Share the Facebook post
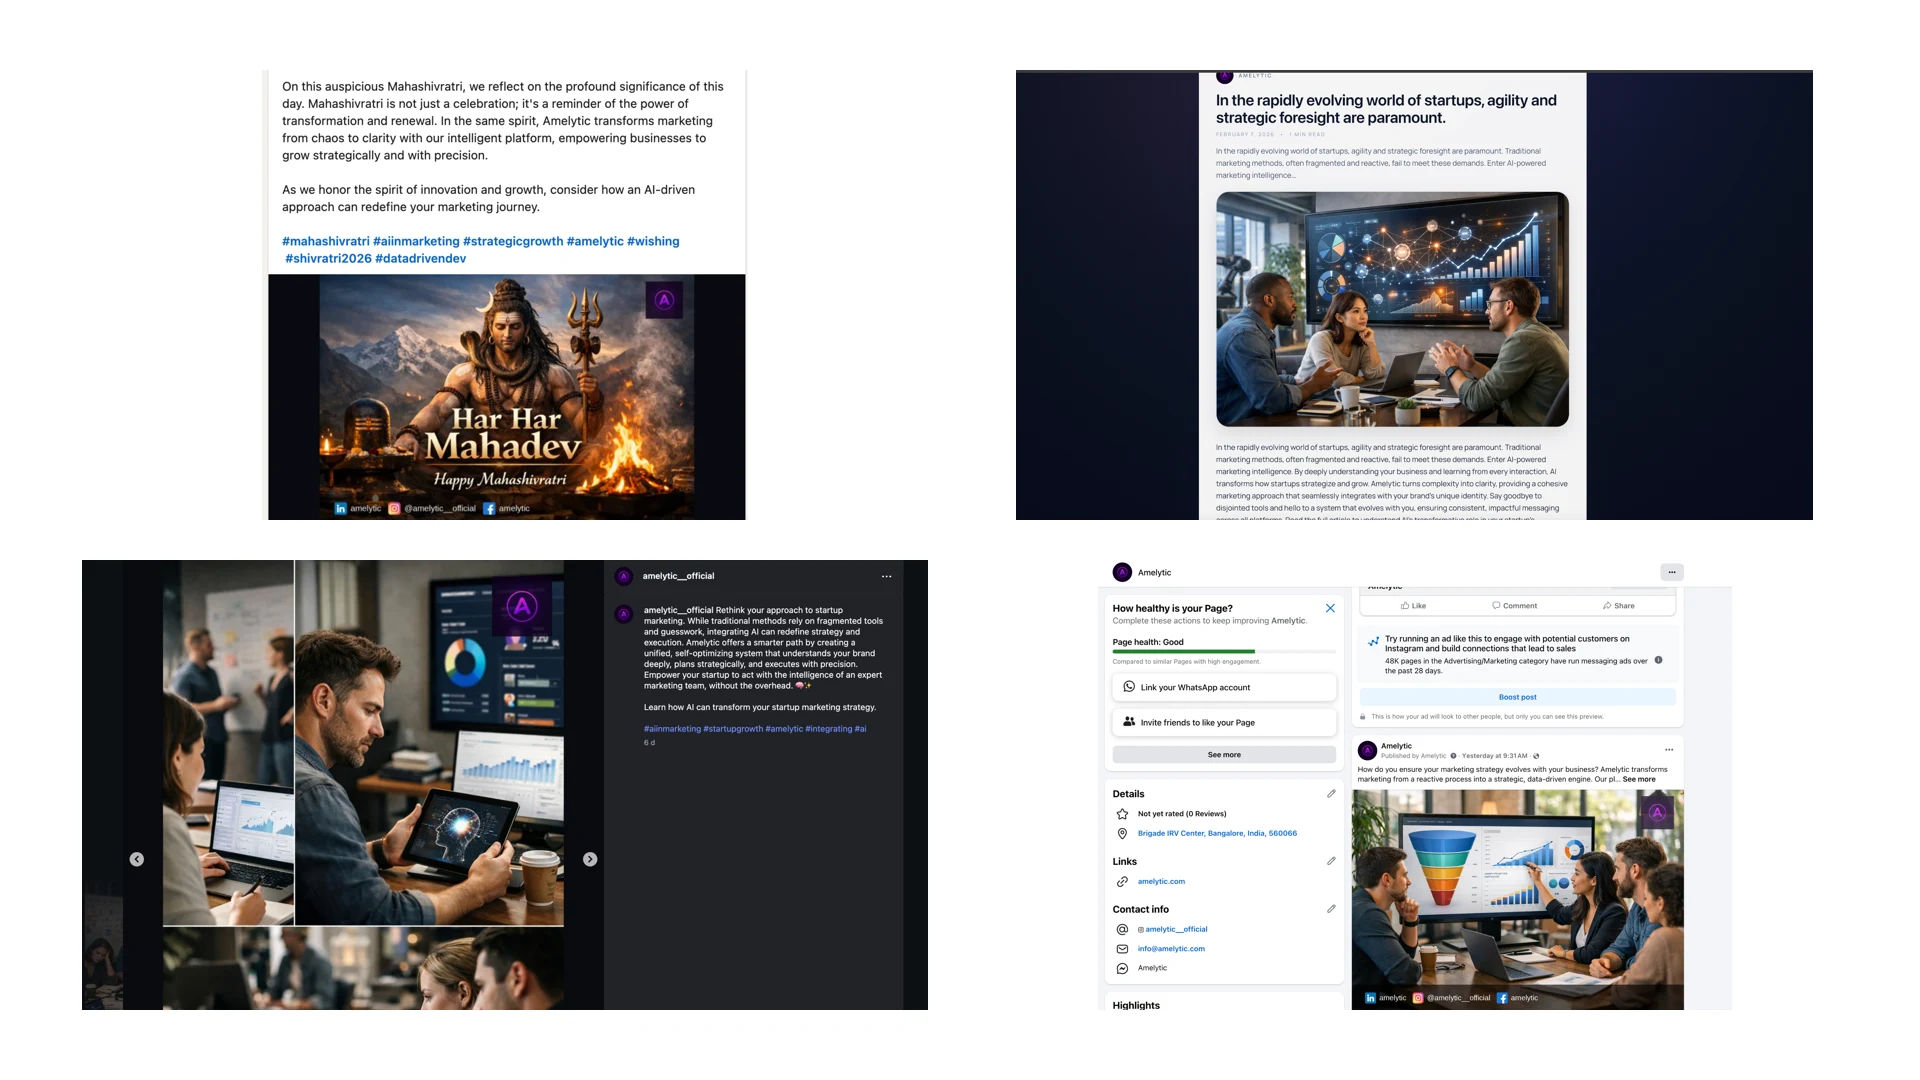 pyautogui.click(x=1618, y=605)
